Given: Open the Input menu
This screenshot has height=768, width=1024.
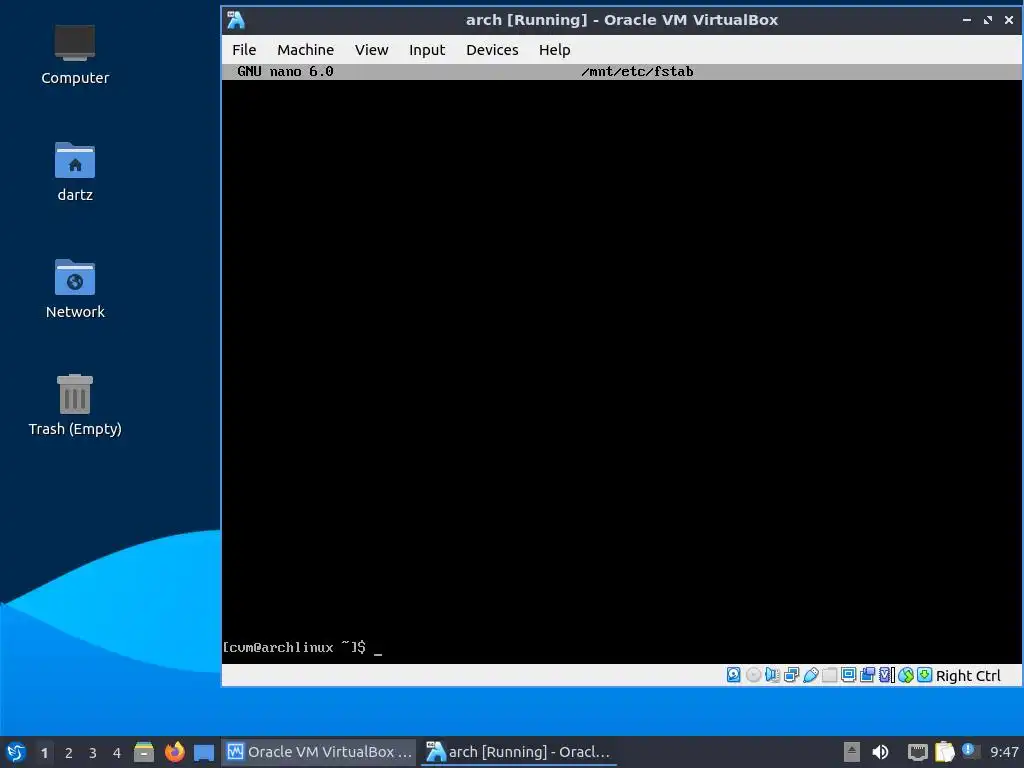Looking at the screenshot, I should click(x=426, y=50).
